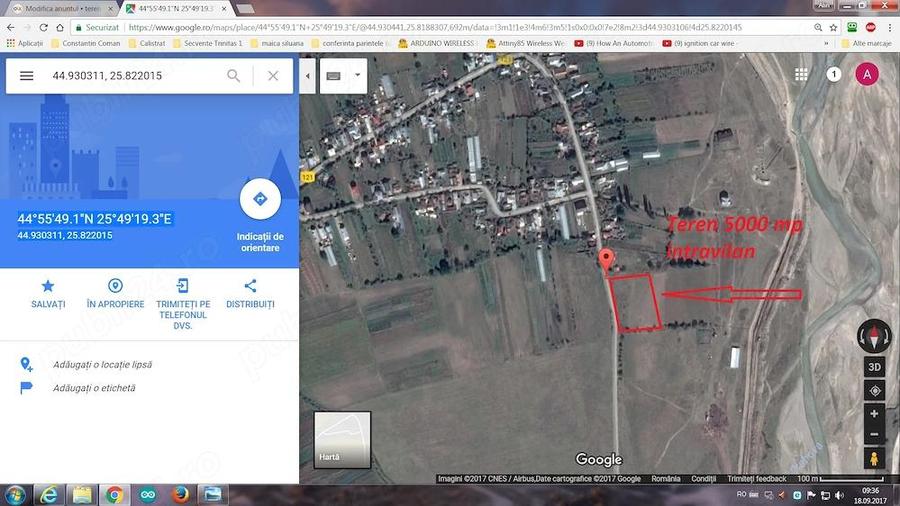
Task: Click the România link in map footer
Action: point(666,478)
